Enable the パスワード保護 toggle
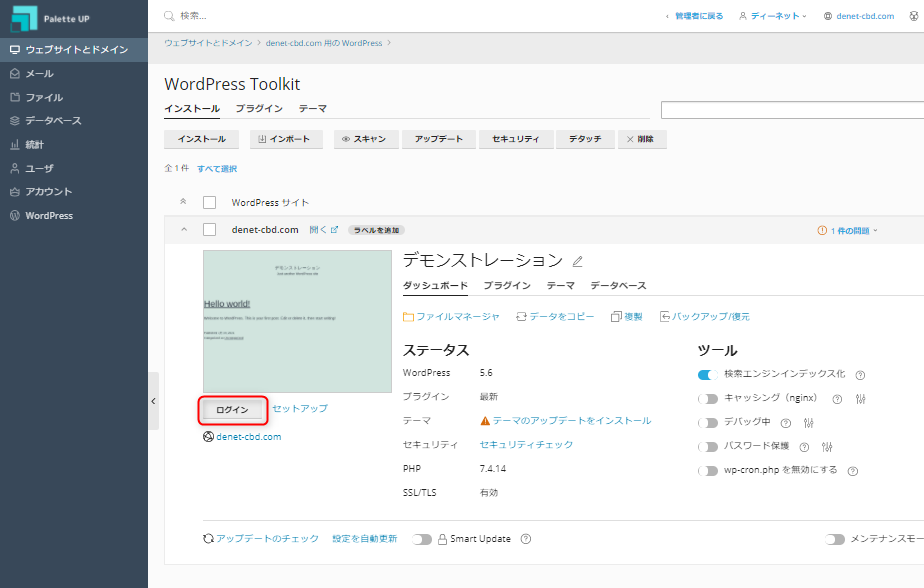The image size is (924, 588). click(x=707, y=447)
